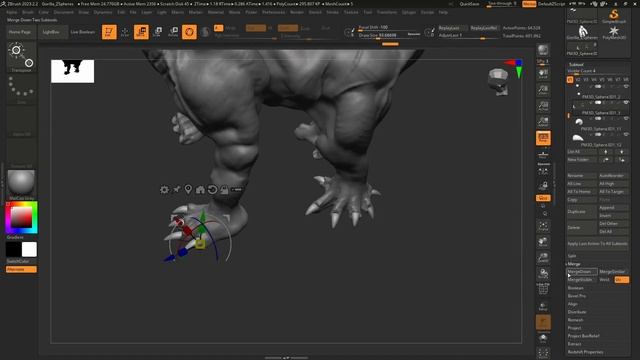The width and height of the screenshot is (640, 360).
Task: Open the Preferences menu in the menu bar
Action: 273,12
